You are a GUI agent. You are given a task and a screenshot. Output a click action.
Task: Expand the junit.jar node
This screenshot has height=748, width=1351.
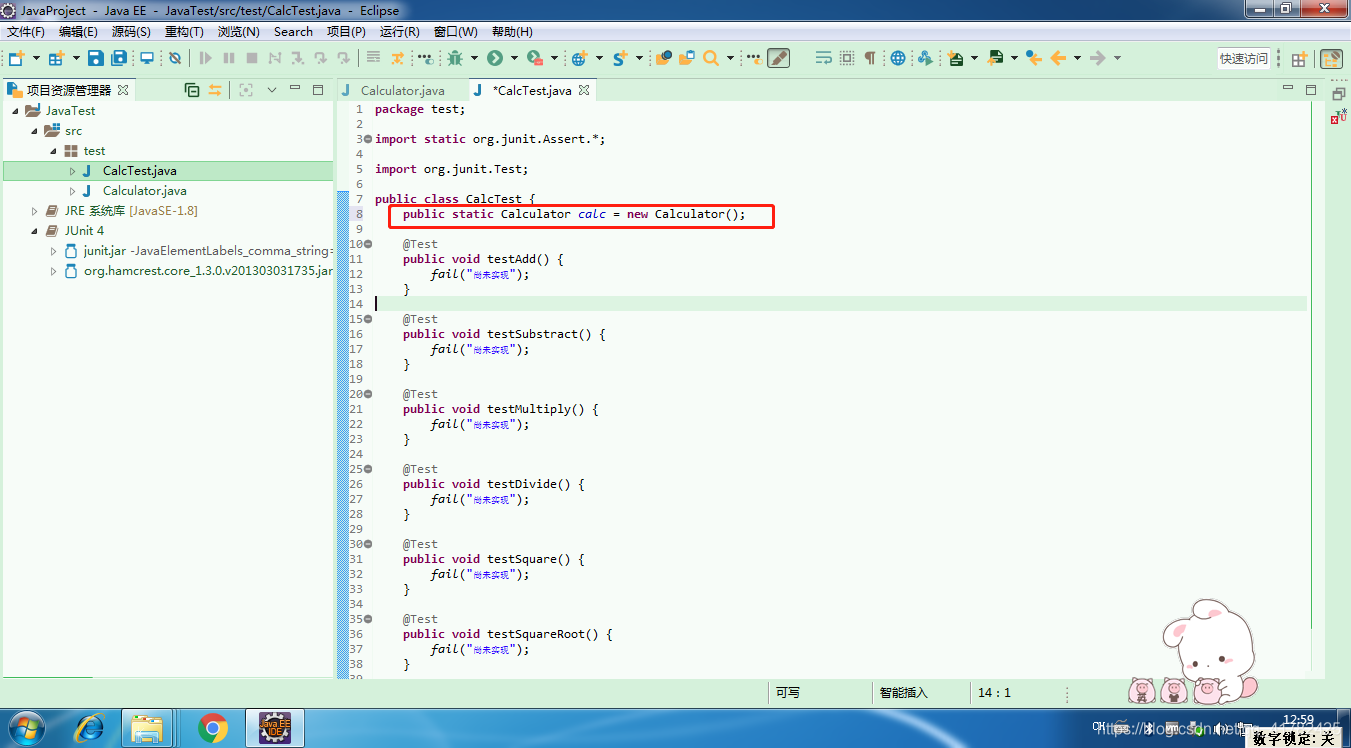(x=53, y=251)
